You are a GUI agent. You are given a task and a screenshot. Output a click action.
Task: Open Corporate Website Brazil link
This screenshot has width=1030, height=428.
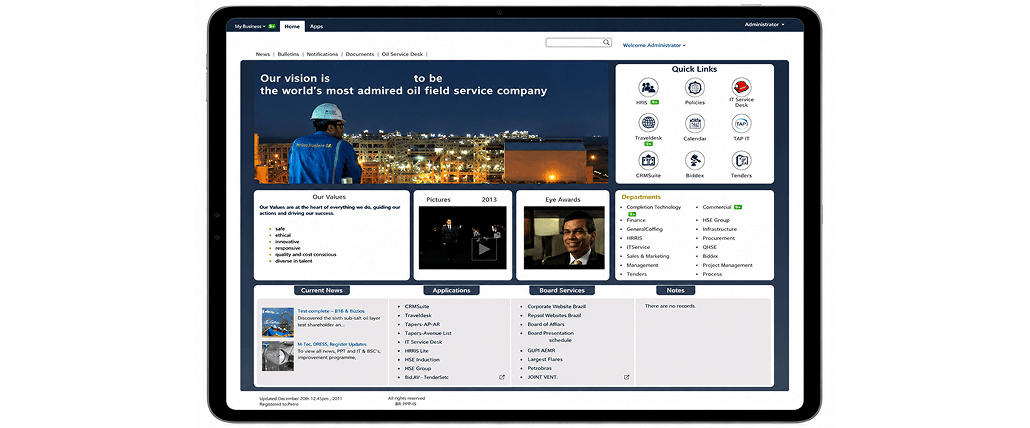(557, 307)
